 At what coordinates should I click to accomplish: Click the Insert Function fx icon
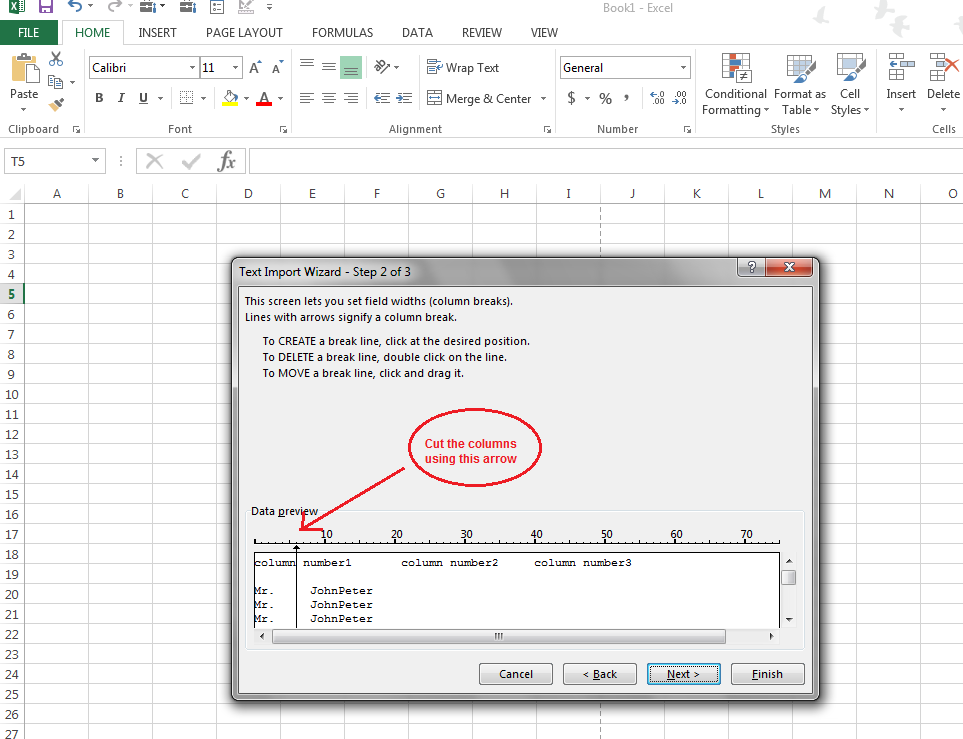click(227, 161)
